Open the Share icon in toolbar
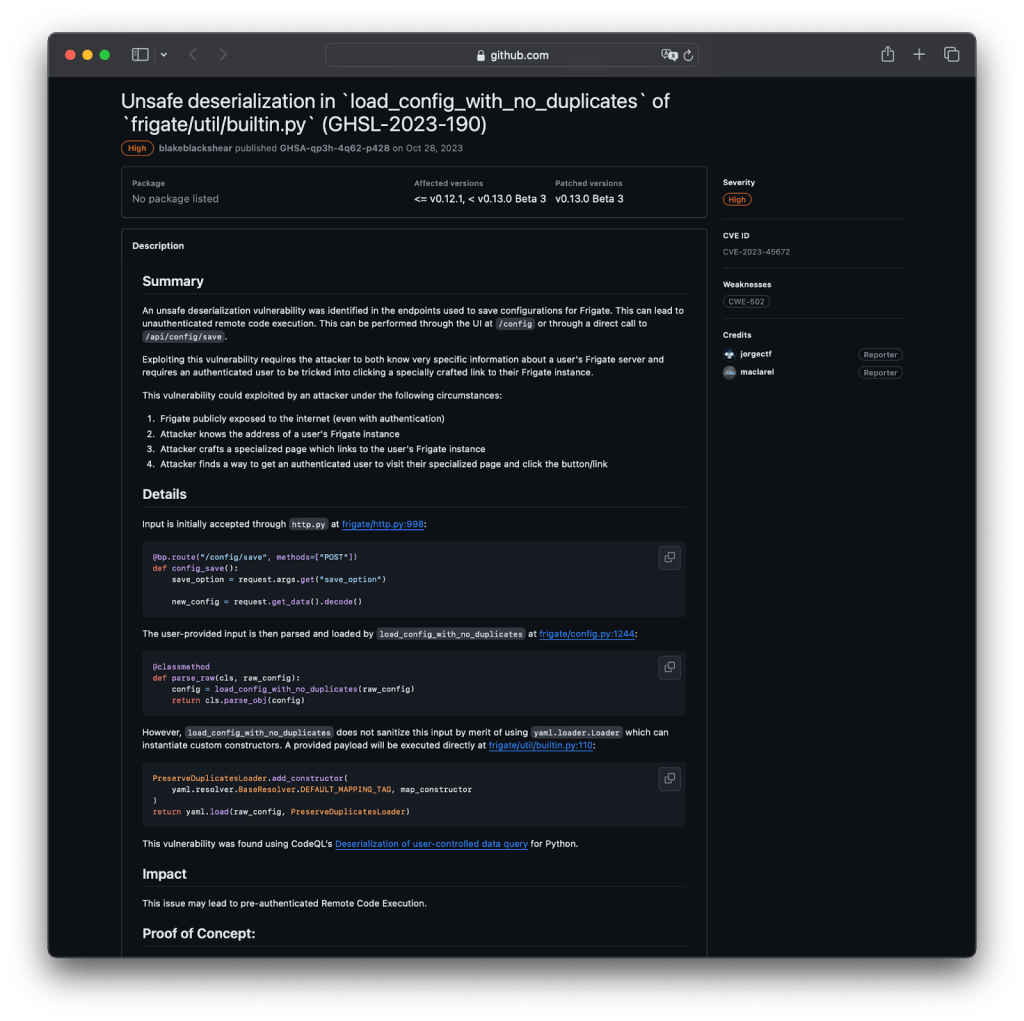This screenshot has height=1021, width=1024. (x=887, y=55)
